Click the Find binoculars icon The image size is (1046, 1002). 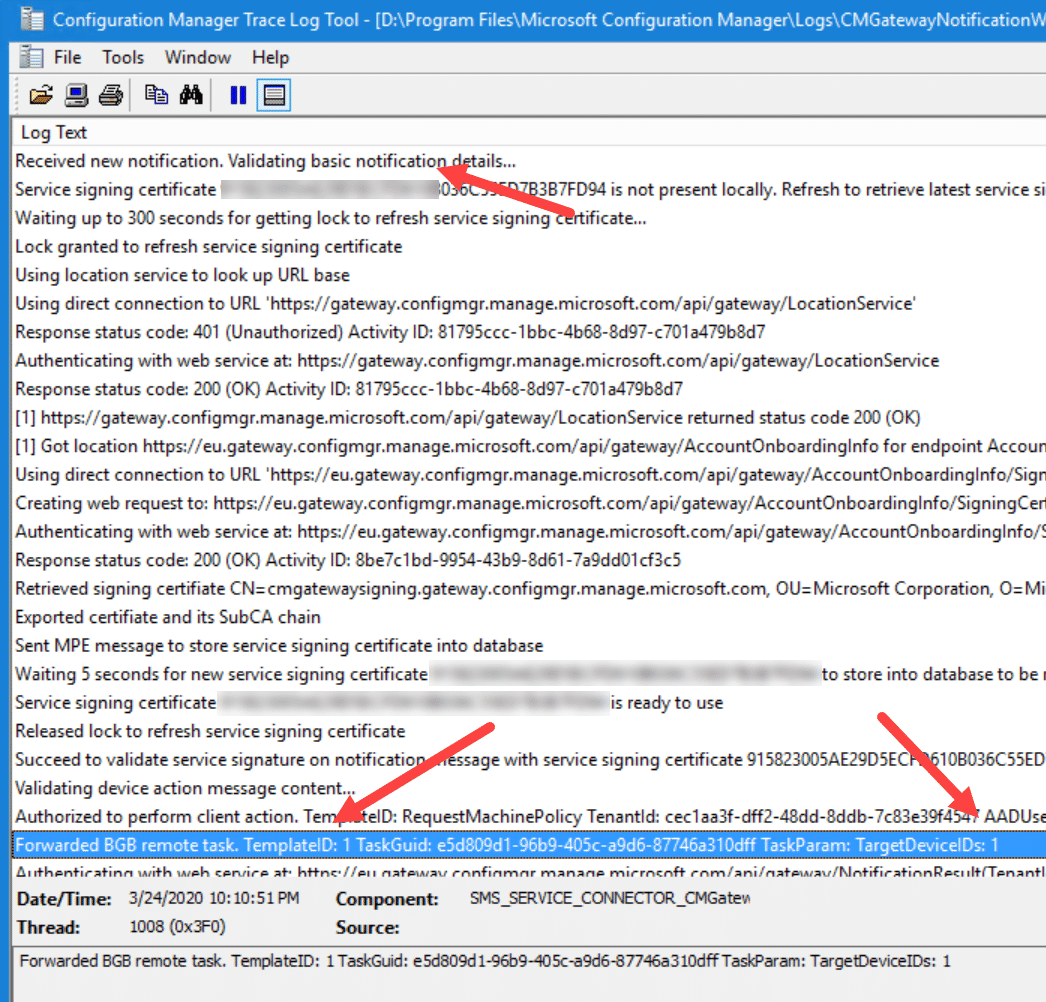pyautogui.click(x=191, y=95)
